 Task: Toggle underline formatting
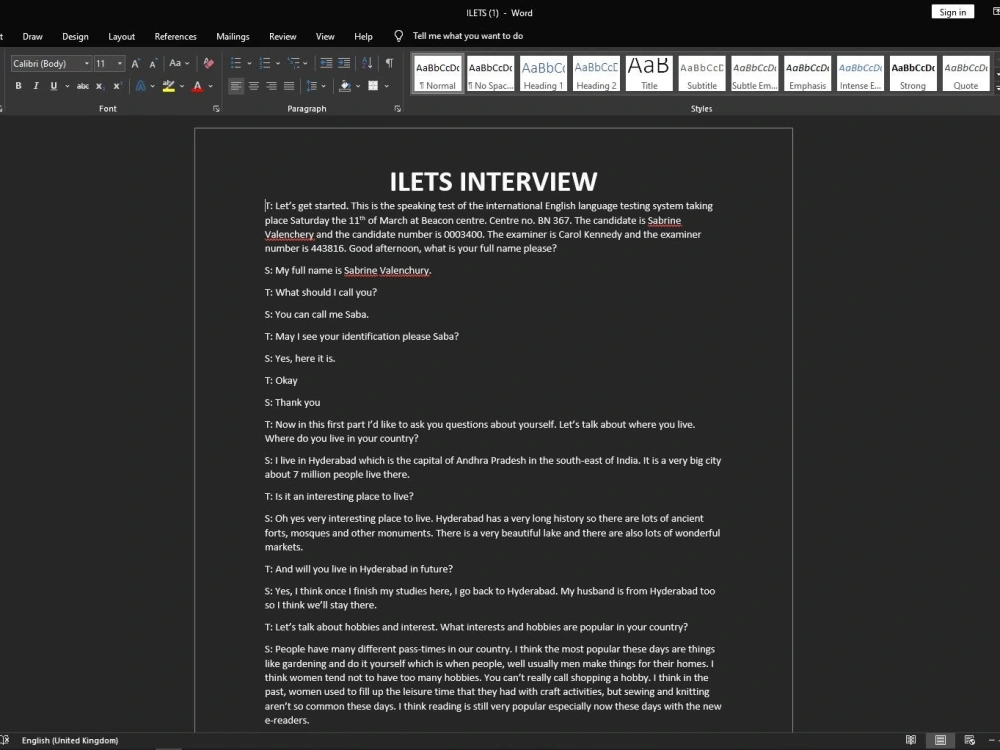click(x=54, y=86)
